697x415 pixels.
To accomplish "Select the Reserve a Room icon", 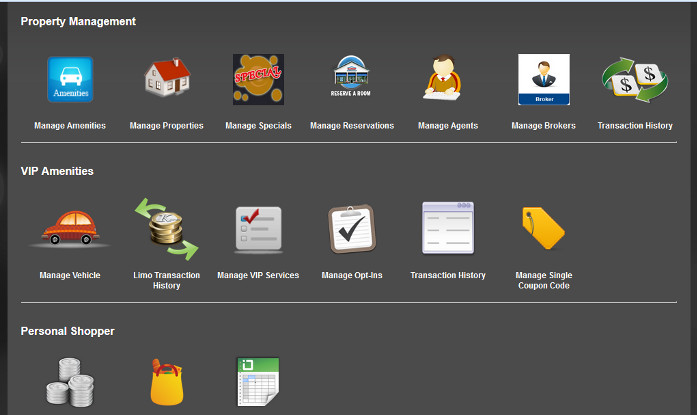I will coord(352,80).
